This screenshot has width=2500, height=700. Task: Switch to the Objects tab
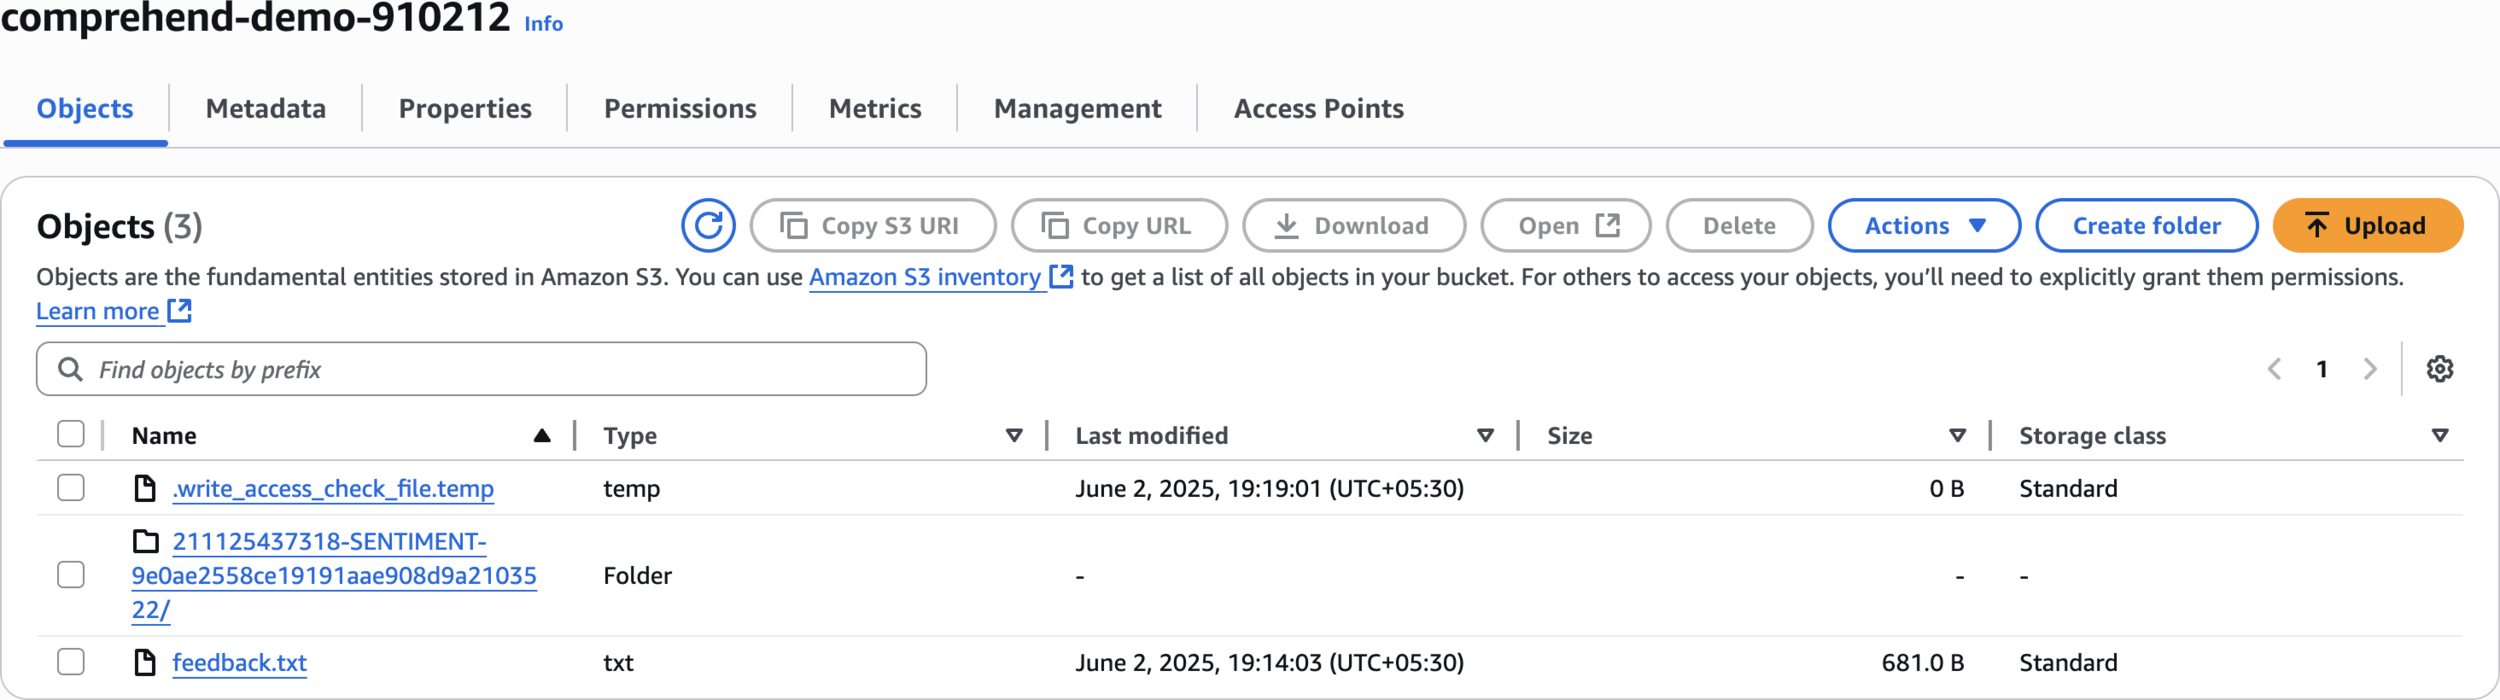click(85, 108)
